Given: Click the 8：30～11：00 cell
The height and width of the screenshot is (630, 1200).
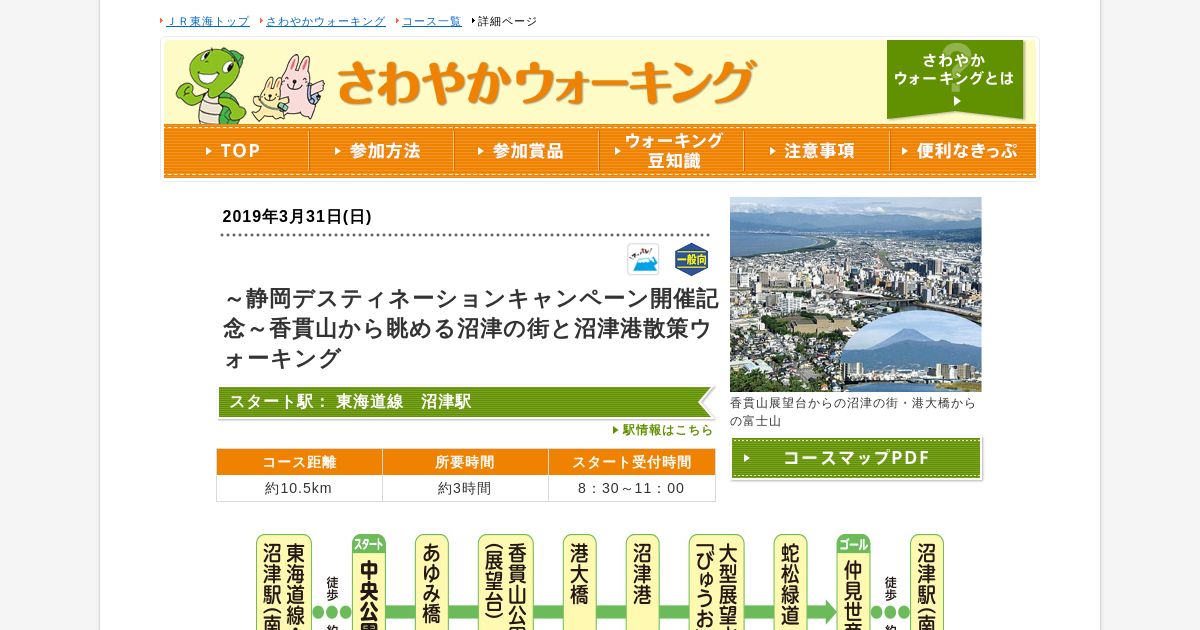Looking at the screenshot, I should pos(632,488).
